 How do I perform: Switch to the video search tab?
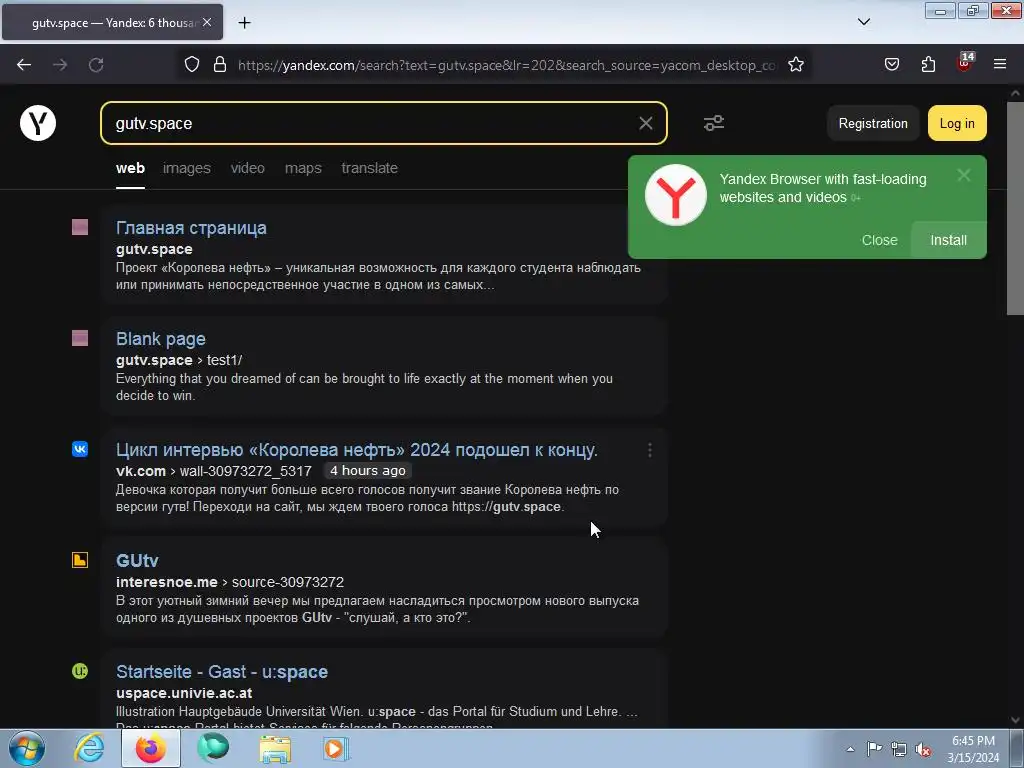248,168
